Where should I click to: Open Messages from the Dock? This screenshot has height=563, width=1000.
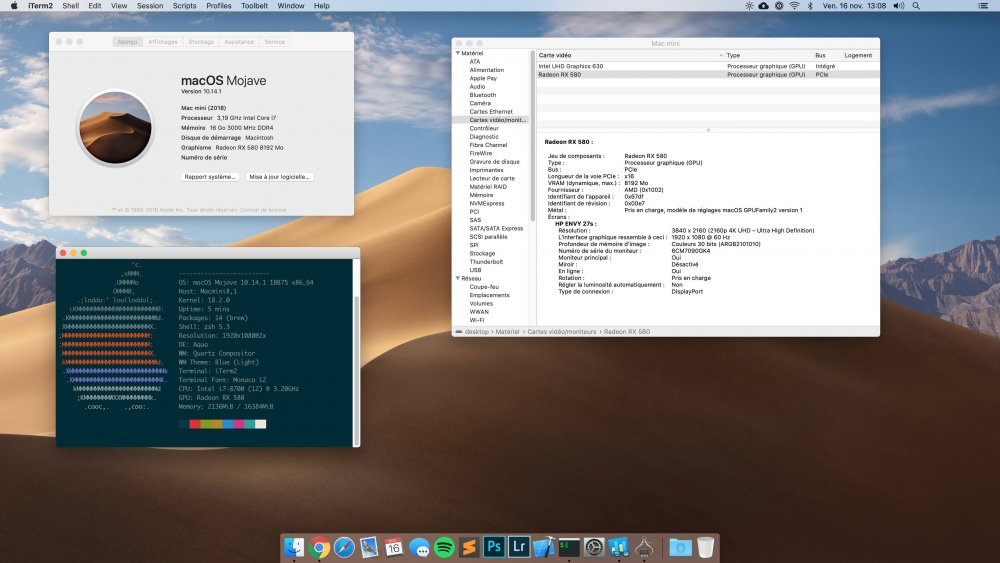(419, 547)
